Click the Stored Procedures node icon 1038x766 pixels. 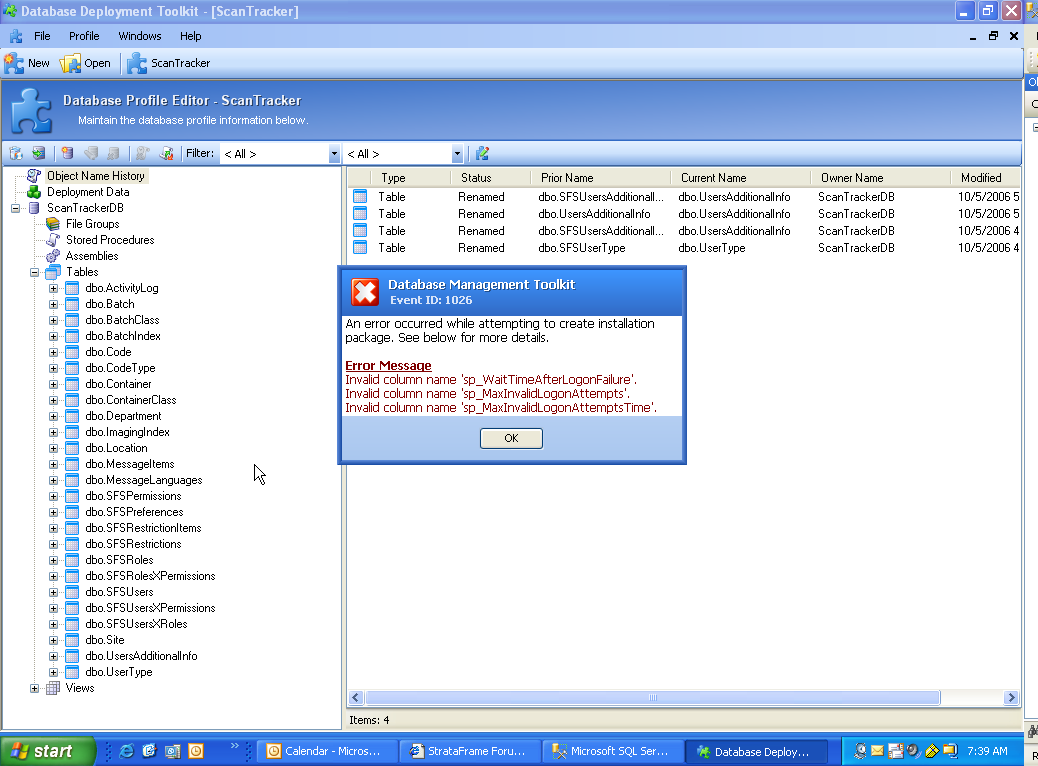53,240
